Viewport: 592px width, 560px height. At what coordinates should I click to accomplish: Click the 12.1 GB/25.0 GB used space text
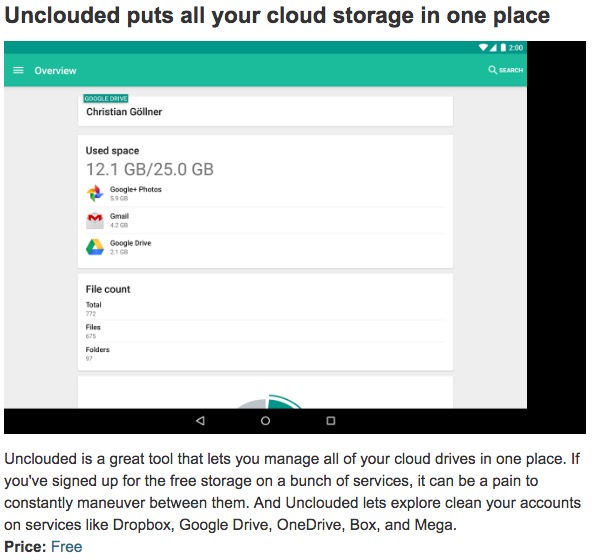pyautogui.click(x=150, y=169)
